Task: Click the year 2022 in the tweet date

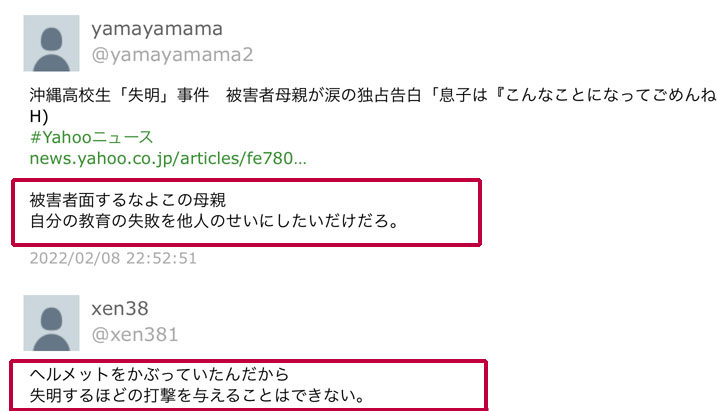Action: click(48, 258)
